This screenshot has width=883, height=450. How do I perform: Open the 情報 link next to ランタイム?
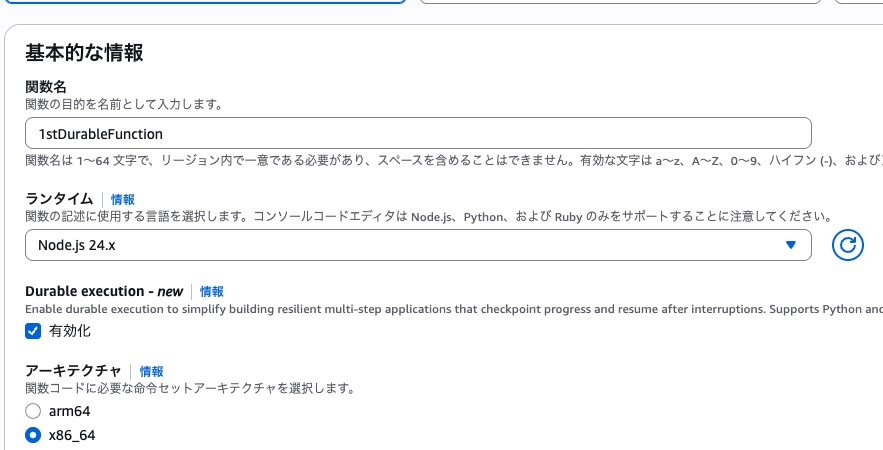pyautogui.click(x=123, y=199)
